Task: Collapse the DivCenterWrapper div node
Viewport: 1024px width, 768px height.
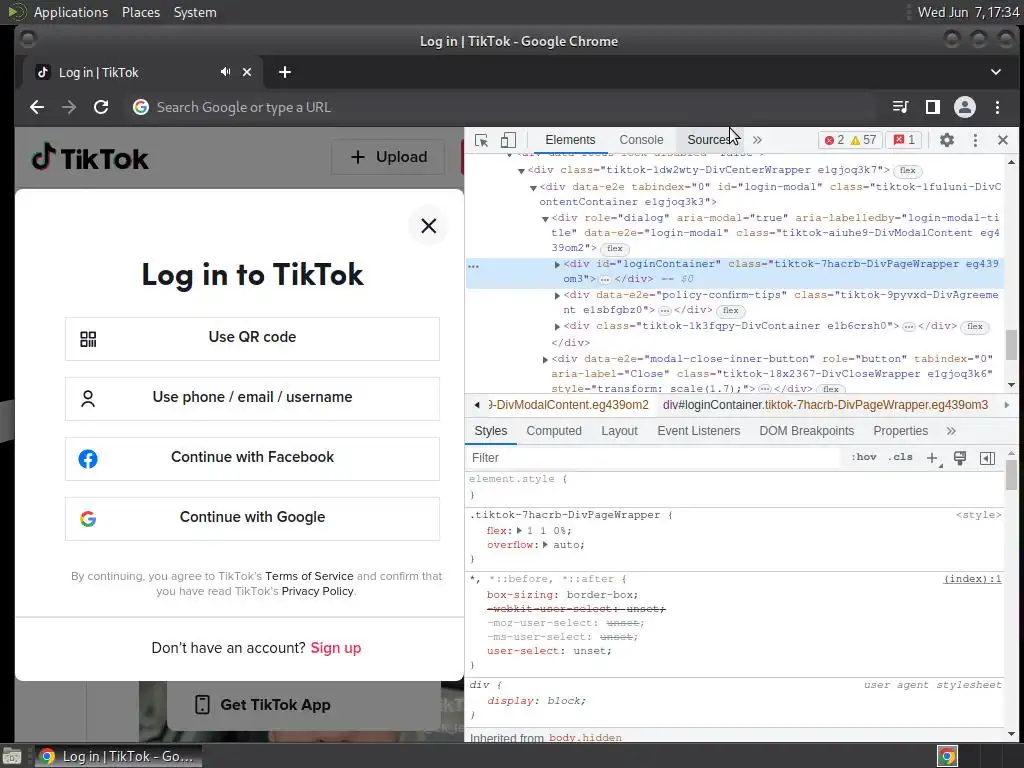Action: (x=521, y=171)
